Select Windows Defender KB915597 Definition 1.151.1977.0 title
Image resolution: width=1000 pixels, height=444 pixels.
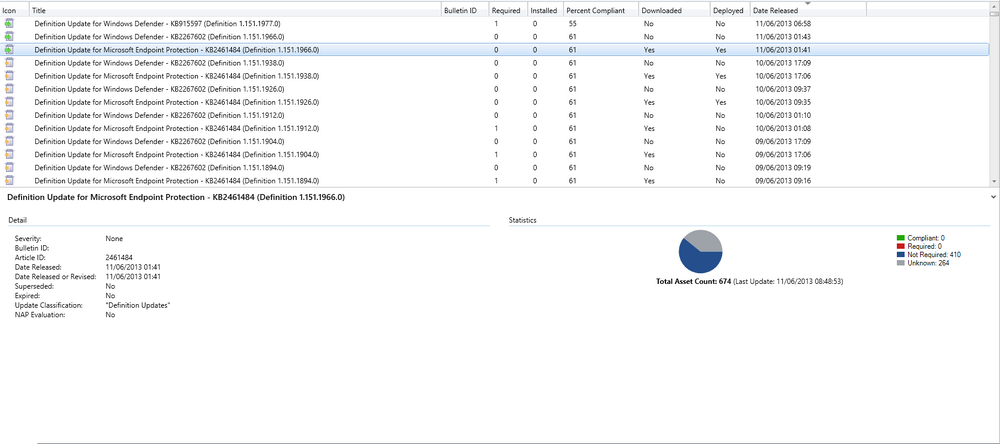click(x=157, y=24)
